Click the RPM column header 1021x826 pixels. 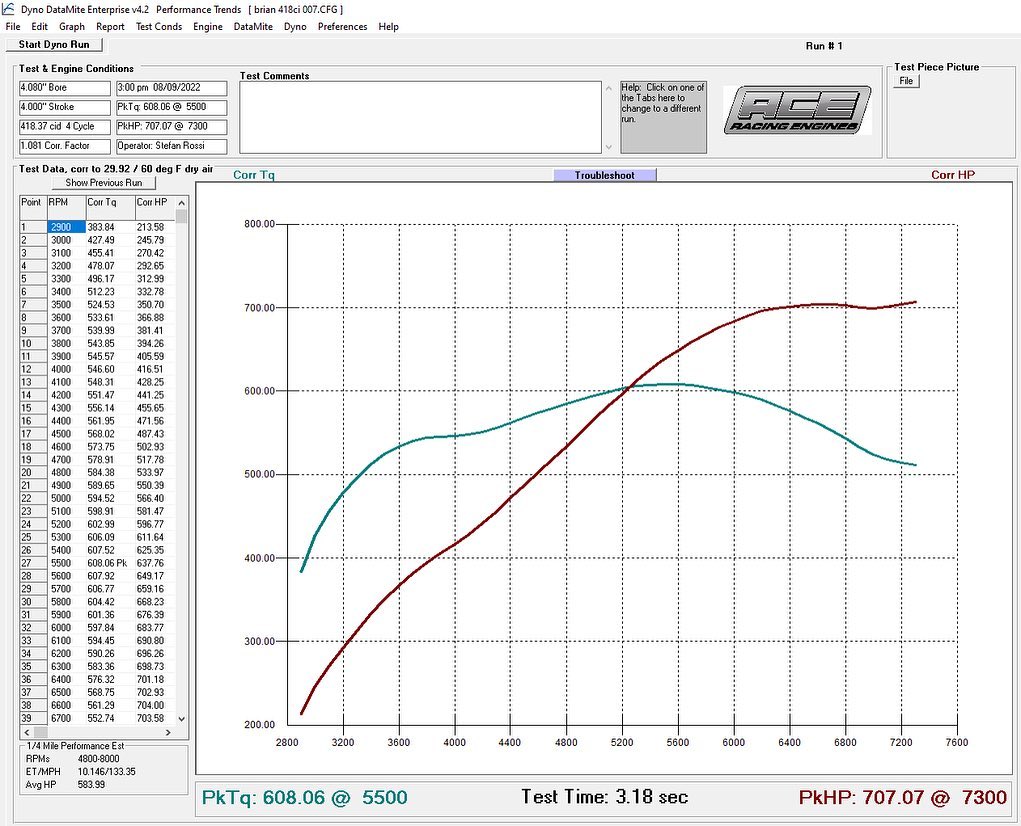pos(66,207)
